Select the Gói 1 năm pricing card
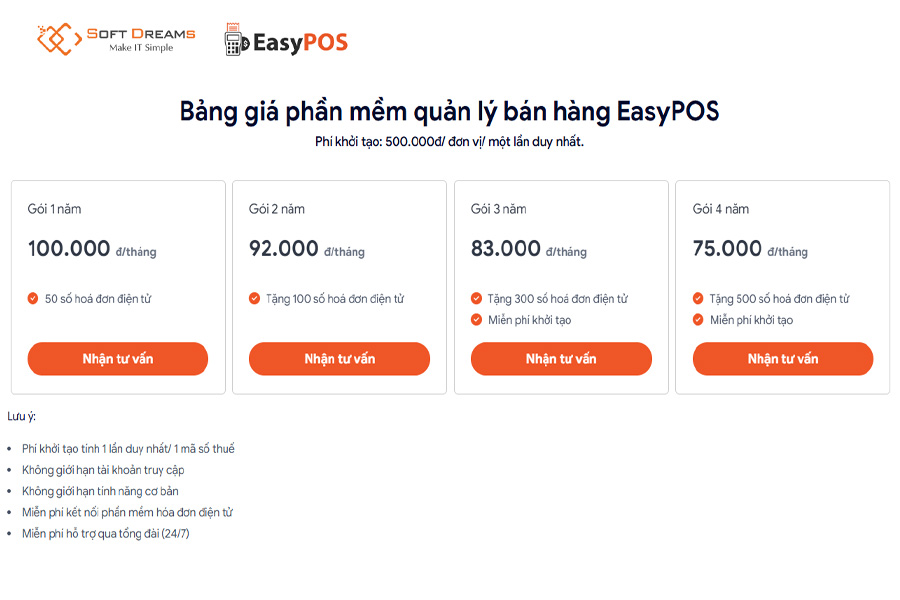This screenshot has height=600, width=900. [x=117, y=285]
